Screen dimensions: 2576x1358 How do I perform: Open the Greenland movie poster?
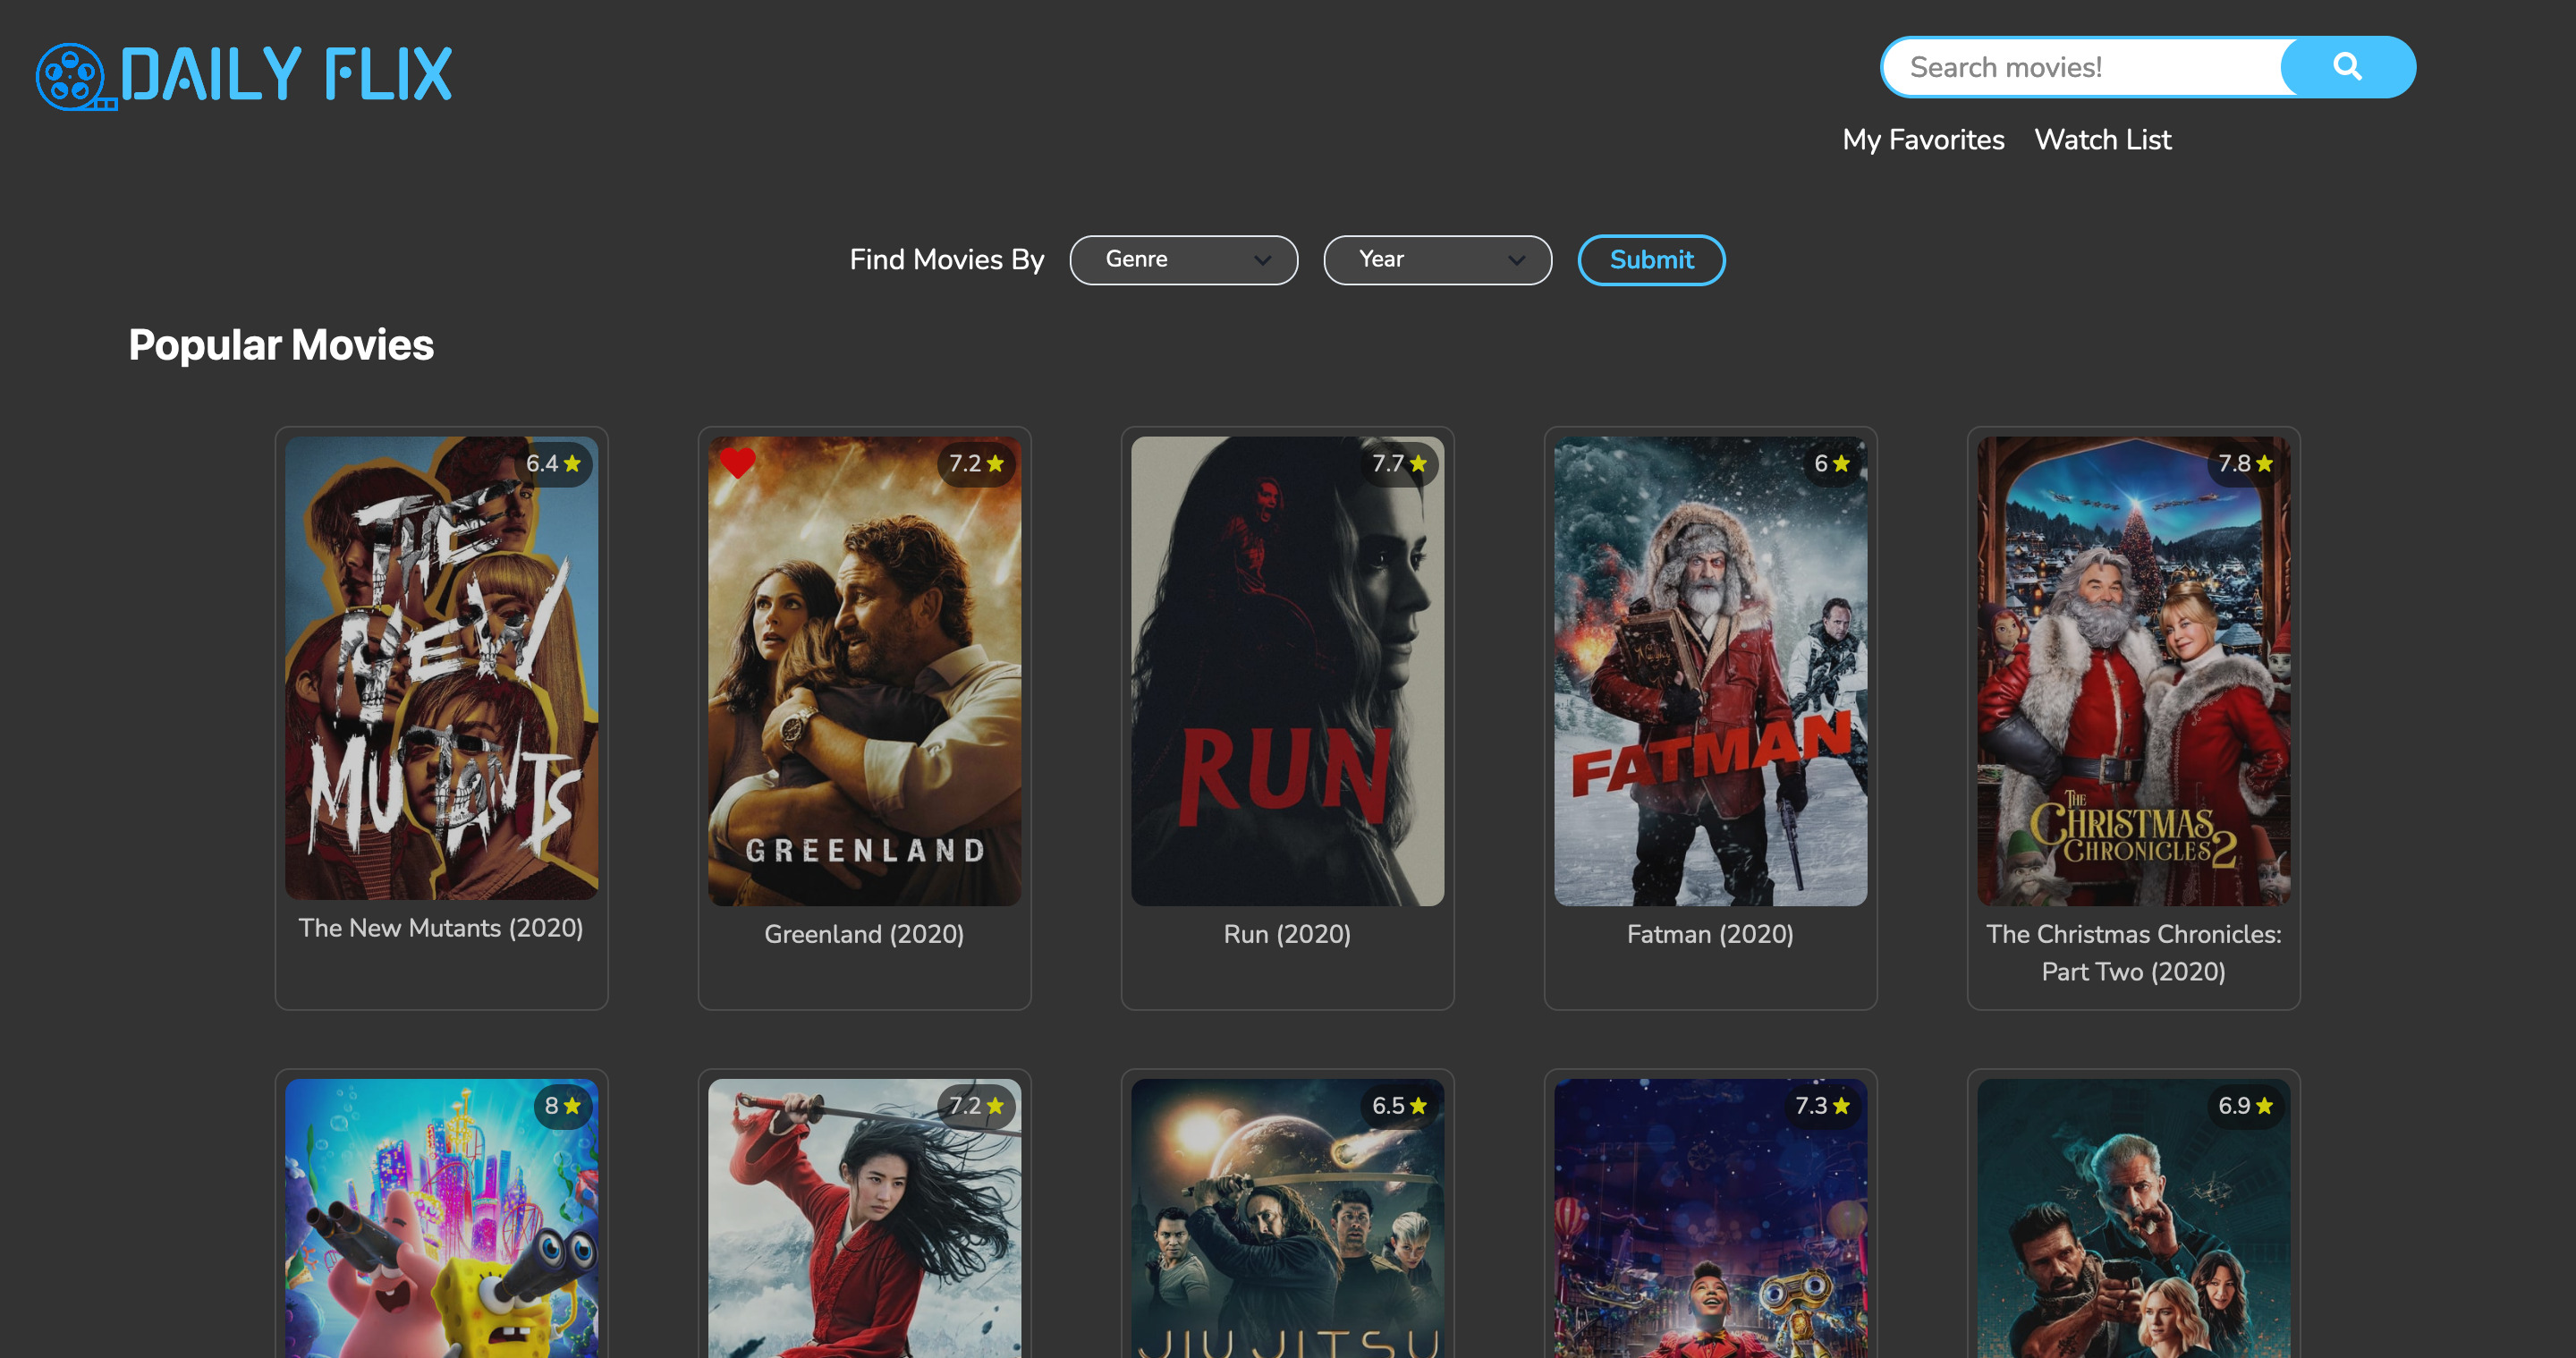(x=864, y=671)
